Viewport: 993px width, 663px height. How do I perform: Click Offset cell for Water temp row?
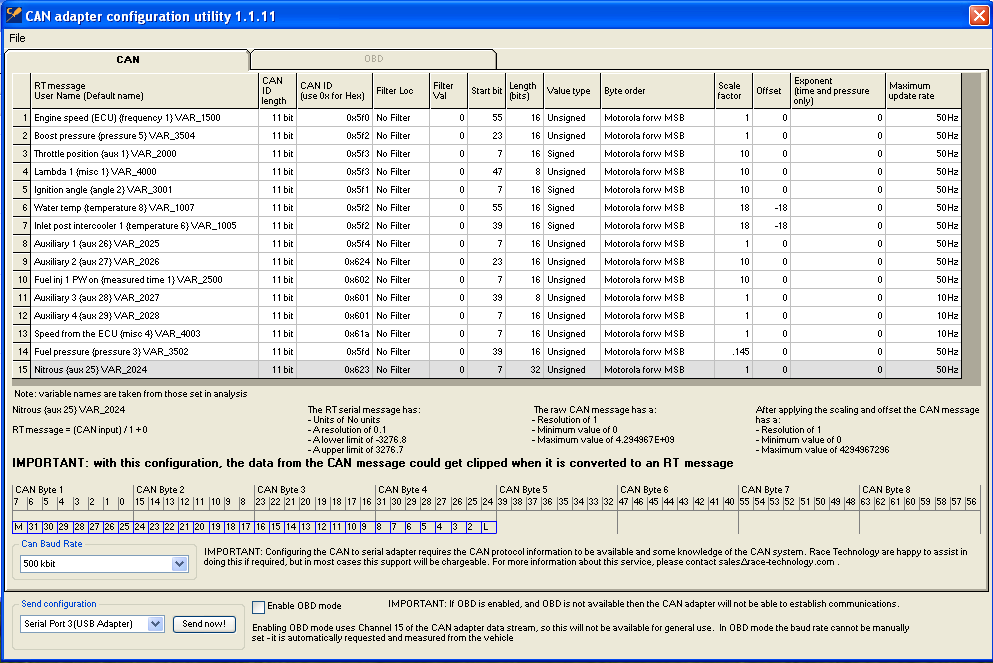click(770, 208)
